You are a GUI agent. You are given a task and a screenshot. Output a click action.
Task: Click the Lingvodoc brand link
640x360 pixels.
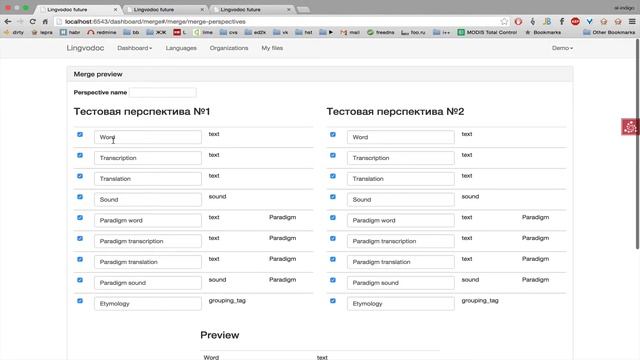click(x=85, y=48)
